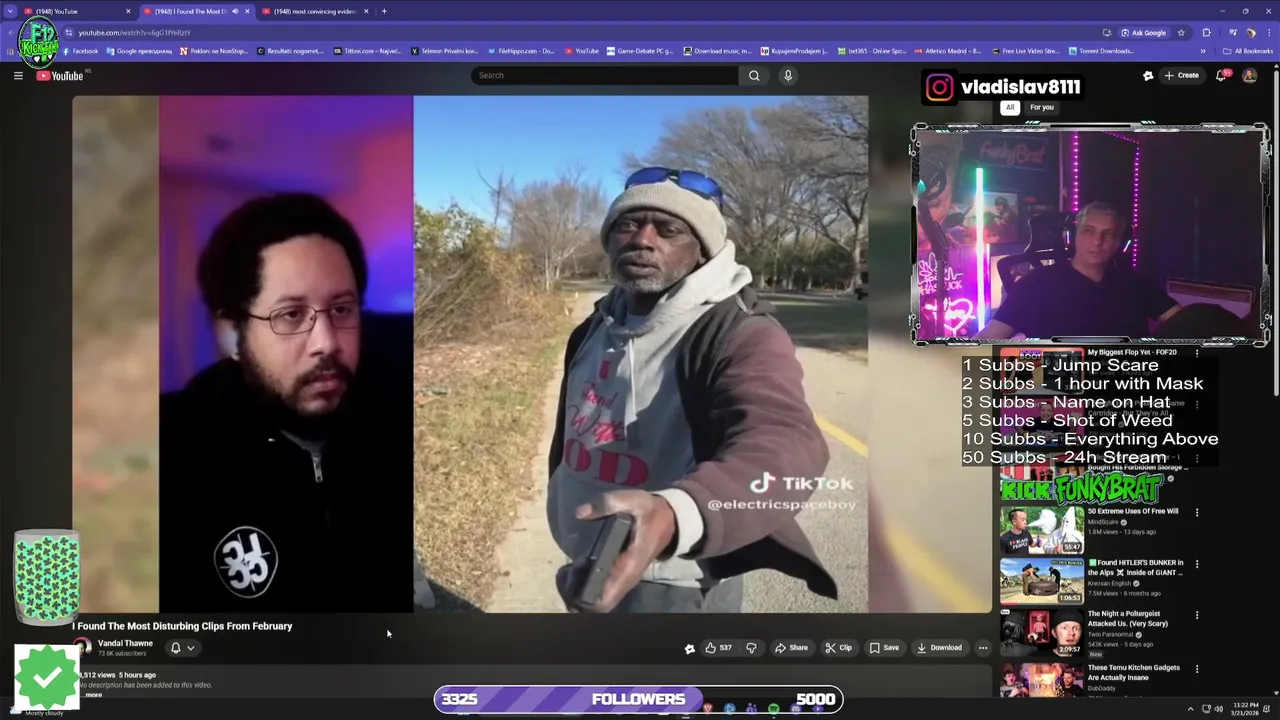Screen dimensions: 1280x720
Task: Open options for 'The Night a Poltergeist' video
Action: pos(1197,616)
